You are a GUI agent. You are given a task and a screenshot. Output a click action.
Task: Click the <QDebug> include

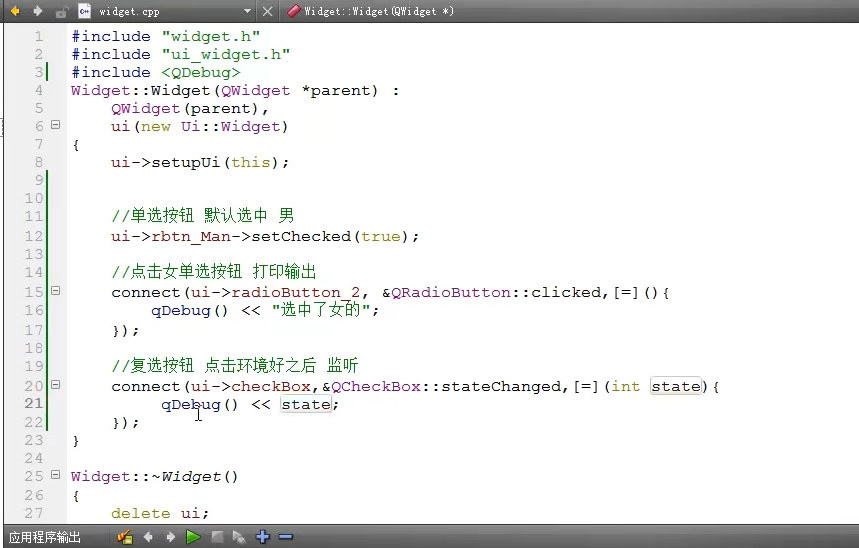point(201,72)
